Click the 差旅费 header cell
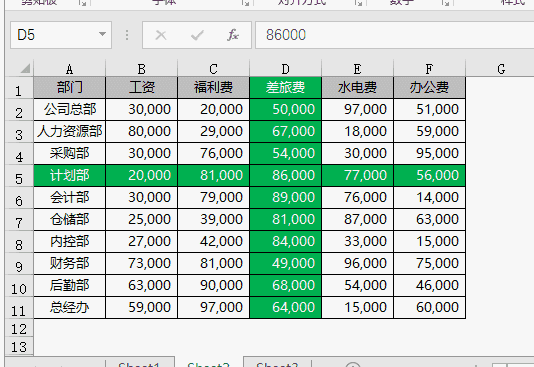 tap(285, 88)
